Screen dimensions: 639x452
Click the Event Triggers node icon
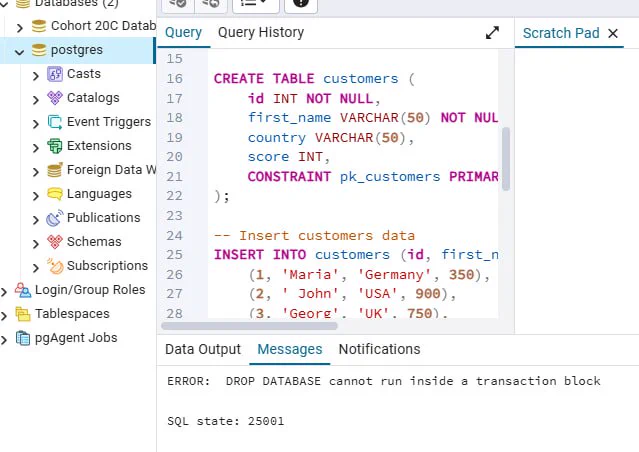[x=55, y=122]
